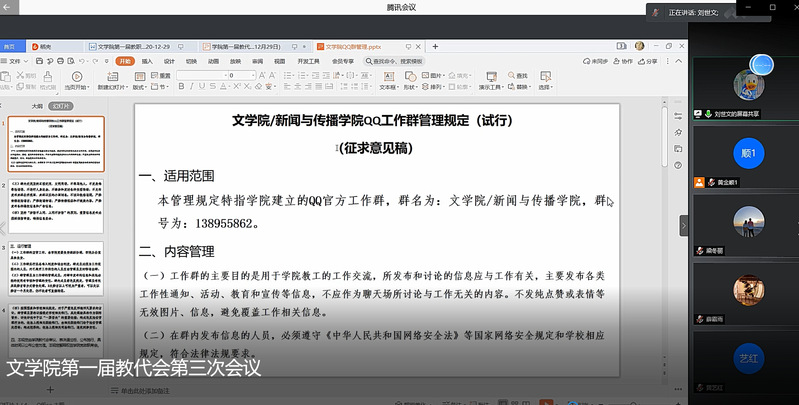Click the search commands input field
The width and height of the screenshot is (799, 405).
point(394,61)
